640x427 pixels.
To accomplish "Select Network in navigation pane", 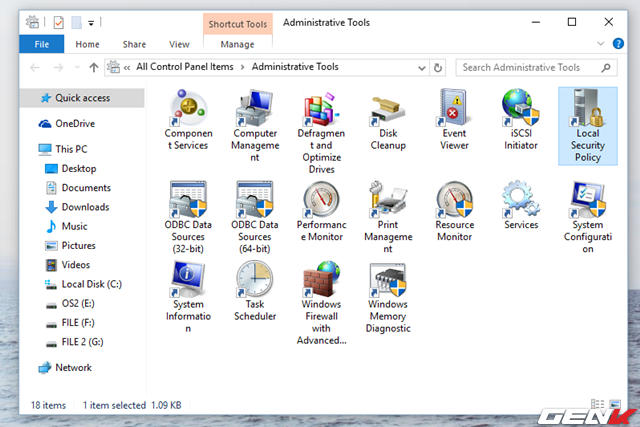I will (73, 367).
